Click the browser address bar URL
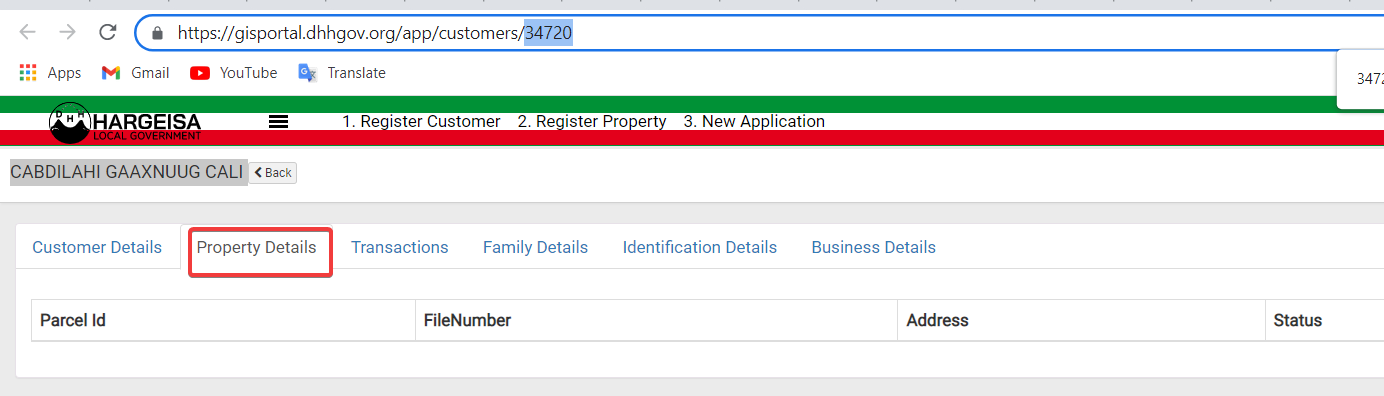1384x396 pixels. coord(375,33)
